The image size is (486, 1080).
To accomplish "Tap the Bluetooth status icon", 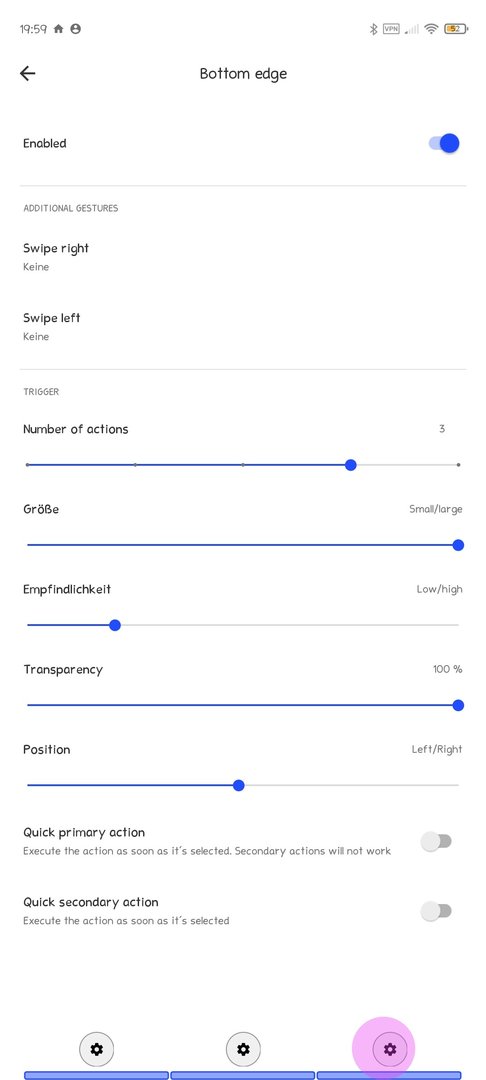I will coord(374,29).
